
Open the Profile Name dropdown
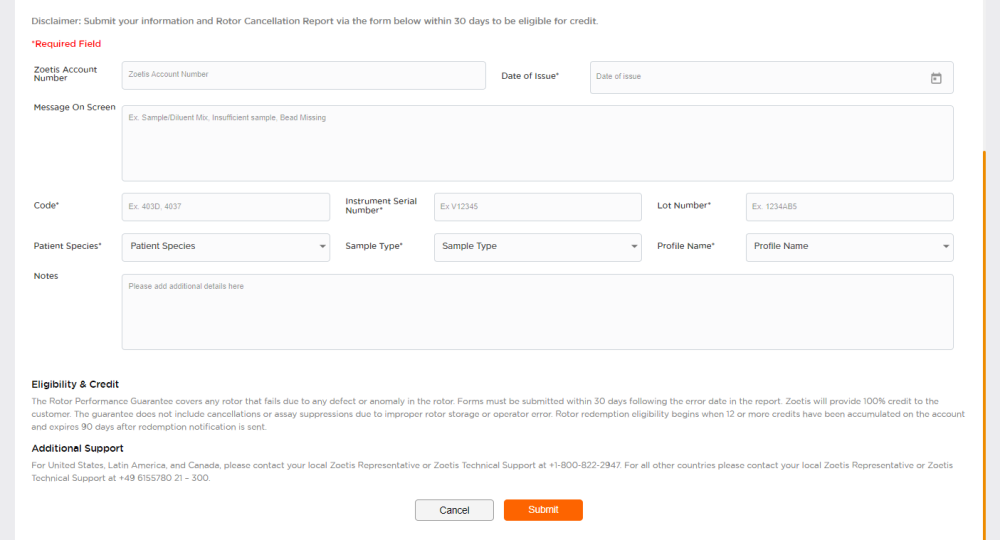(849, 247)
